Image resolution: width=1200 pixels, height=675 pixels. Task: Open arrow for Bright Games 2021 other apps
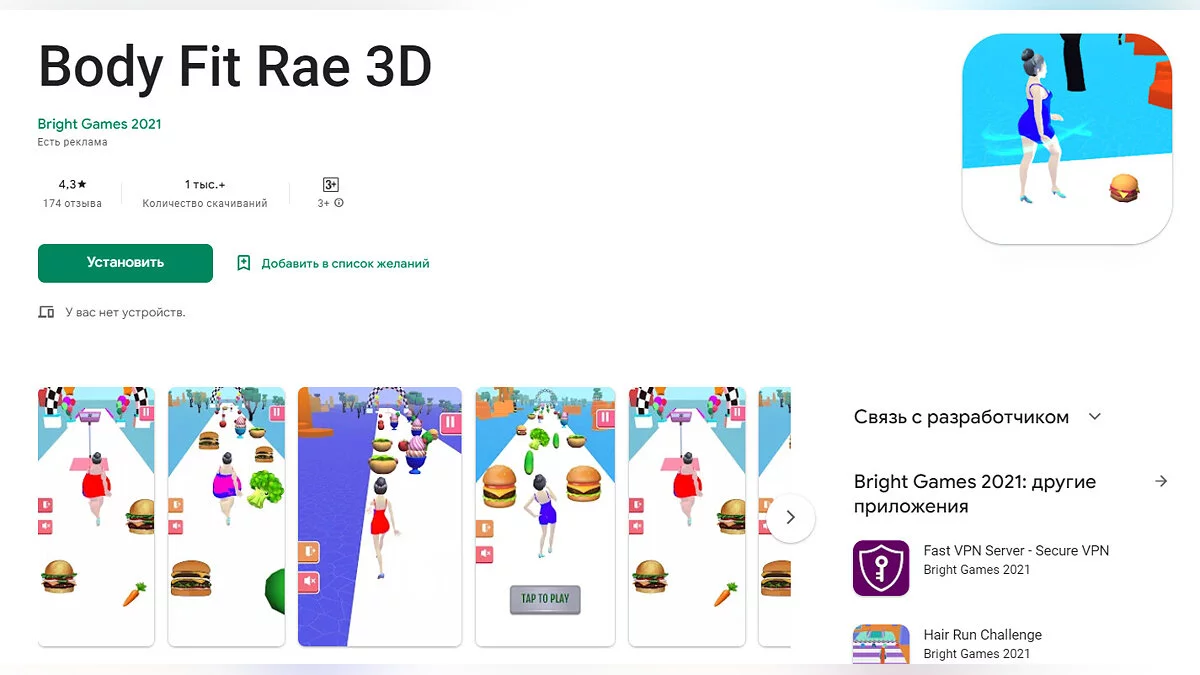pos(1161,481)
